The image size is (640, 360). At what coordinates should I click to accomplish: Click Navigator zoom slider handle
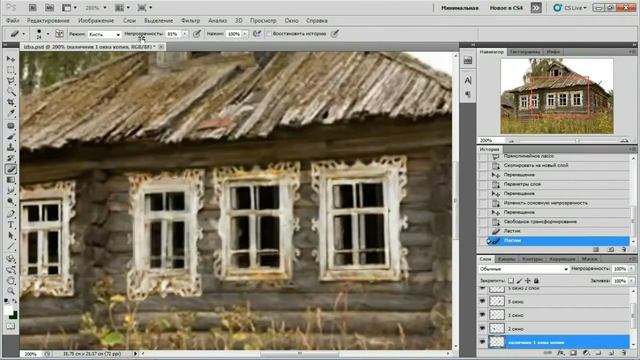(x=577, y=140)
